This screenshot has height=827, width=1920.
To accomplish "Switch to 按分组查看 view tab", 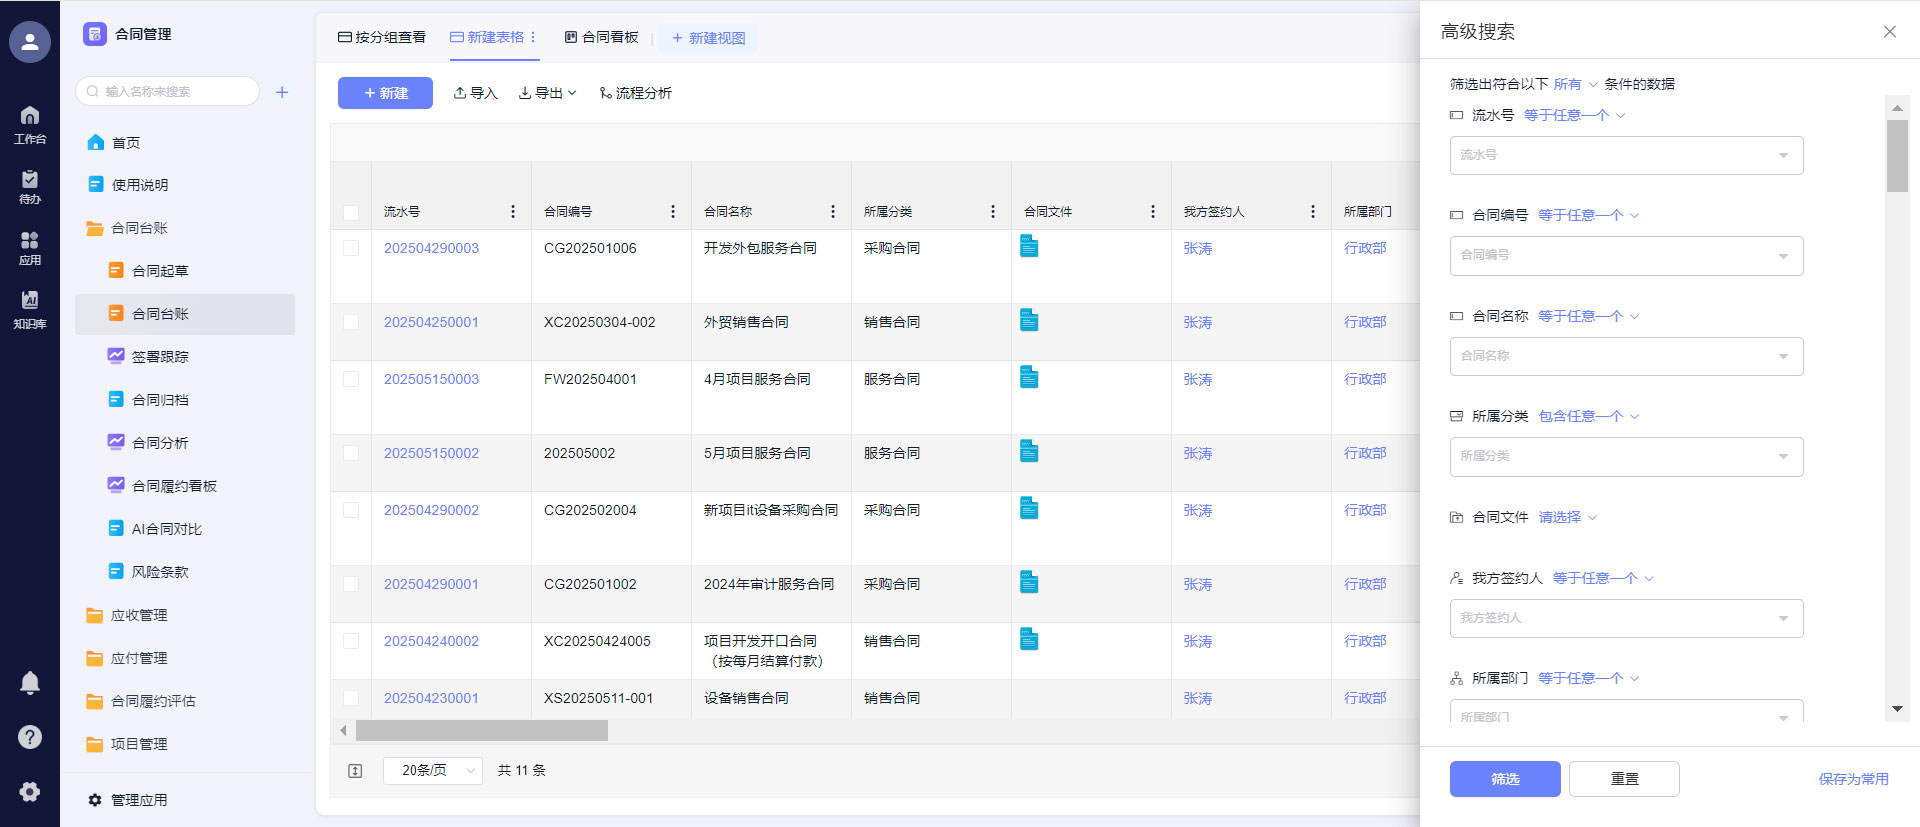I will (x=382, y=37).
